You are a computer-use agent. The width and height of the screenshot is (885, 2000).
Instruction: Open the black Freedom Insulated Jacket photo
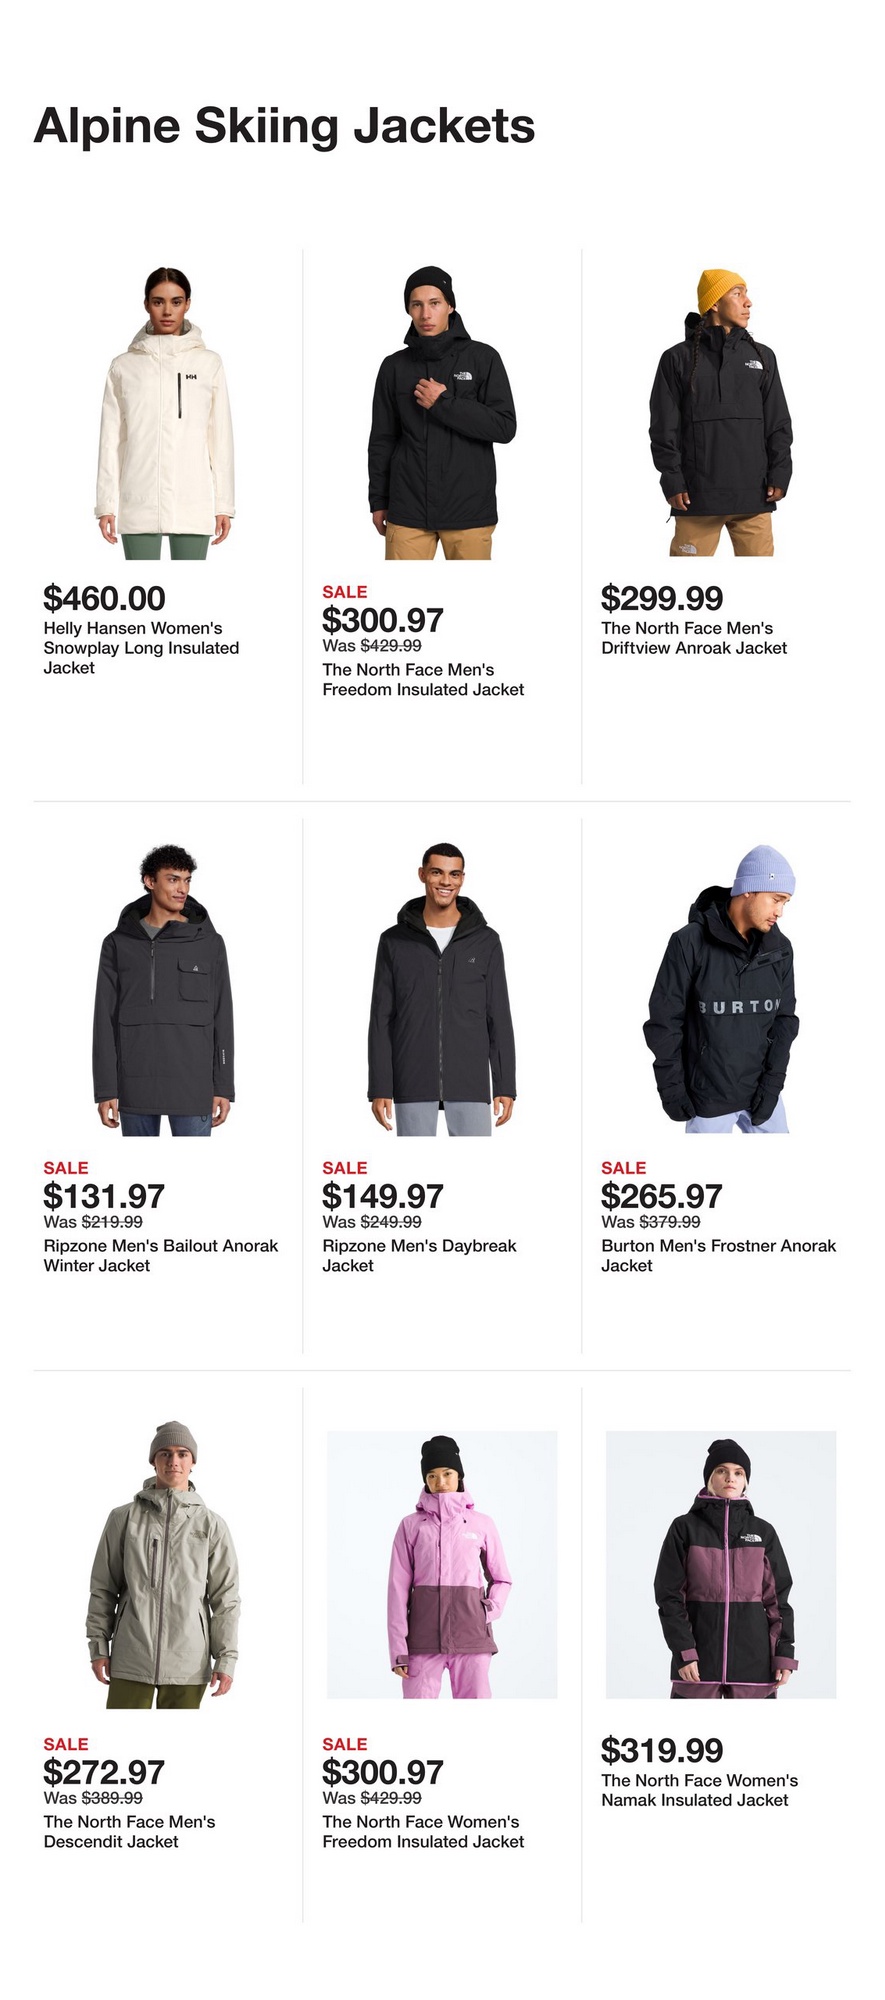(441, 413)
